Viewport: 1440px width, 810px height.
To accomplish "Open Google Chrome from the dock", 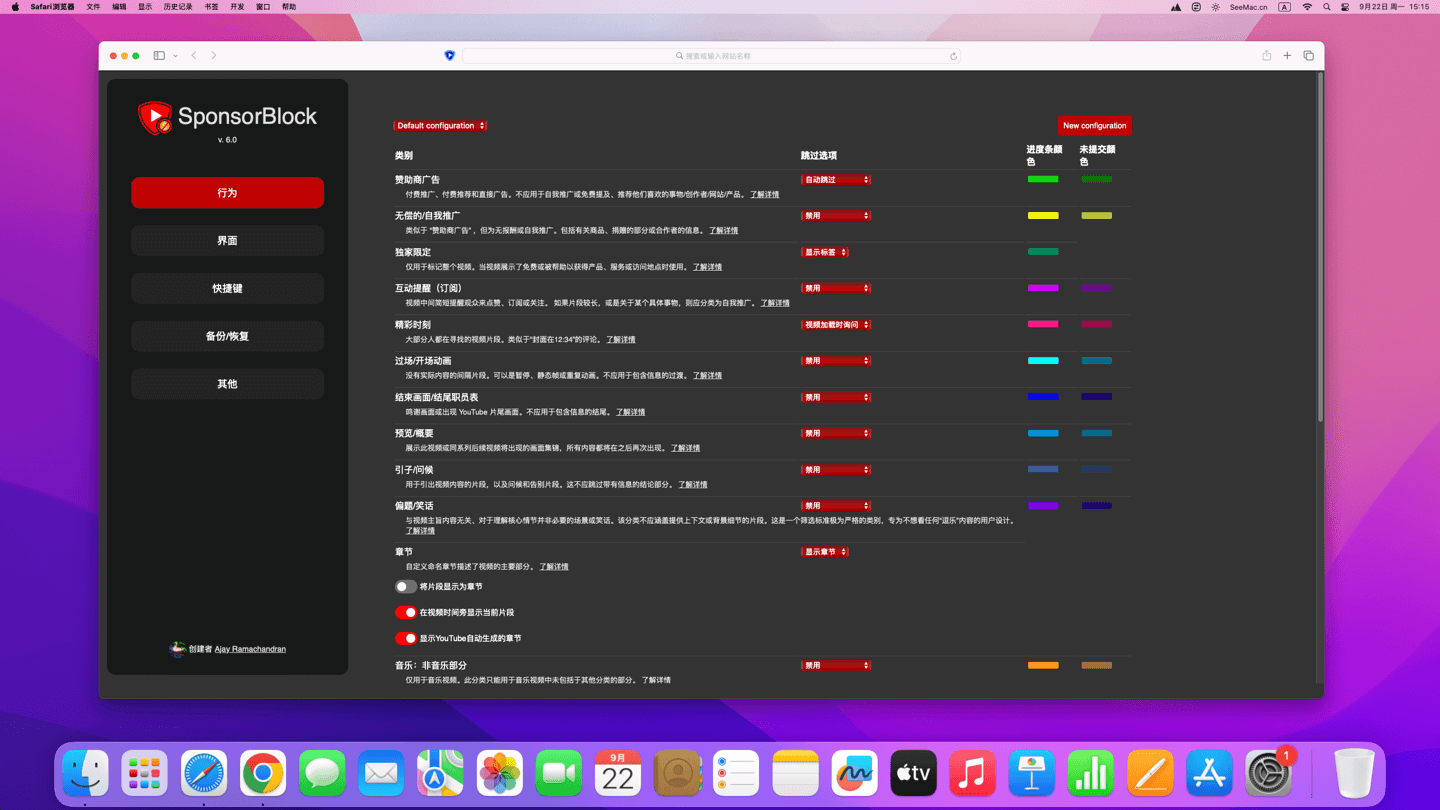I will pos(263,774).
